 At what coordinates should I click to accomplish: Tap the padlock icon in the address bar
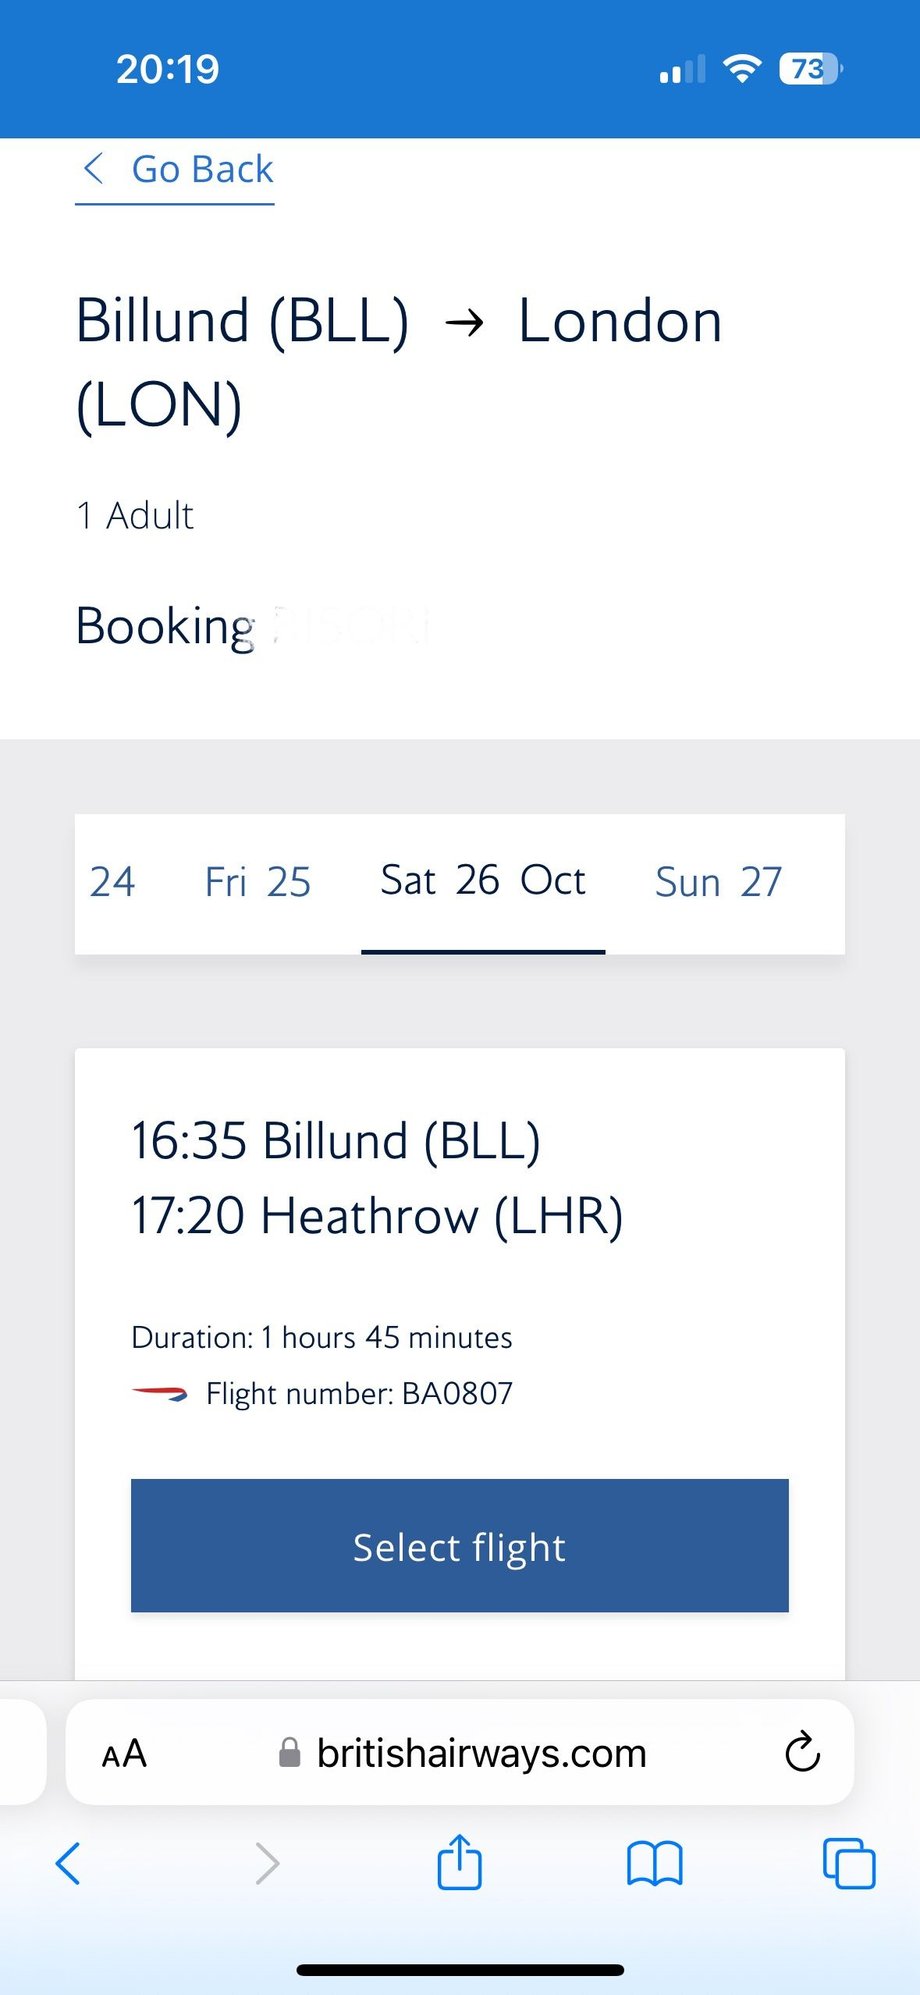(289, 1753)
